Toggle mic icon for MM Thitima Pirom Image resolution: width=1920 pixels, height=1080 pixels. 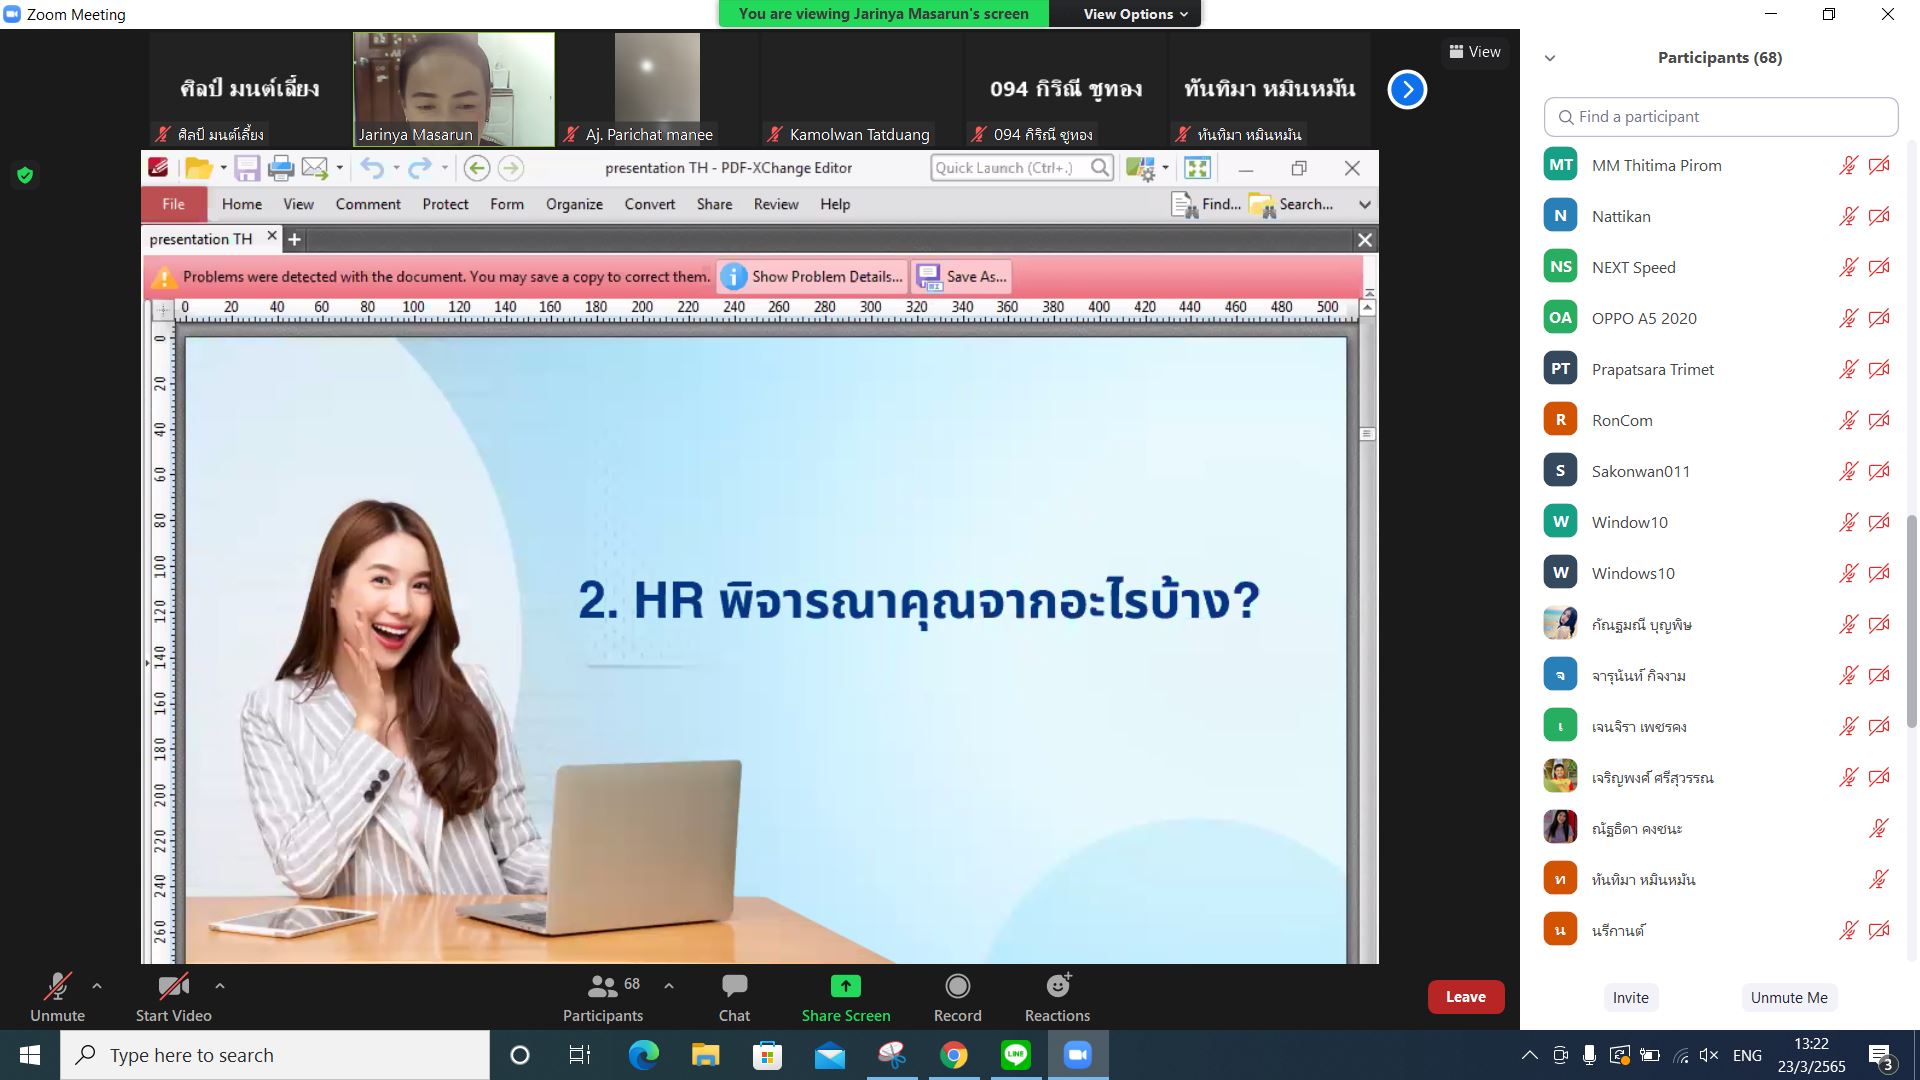(1848, 165)
